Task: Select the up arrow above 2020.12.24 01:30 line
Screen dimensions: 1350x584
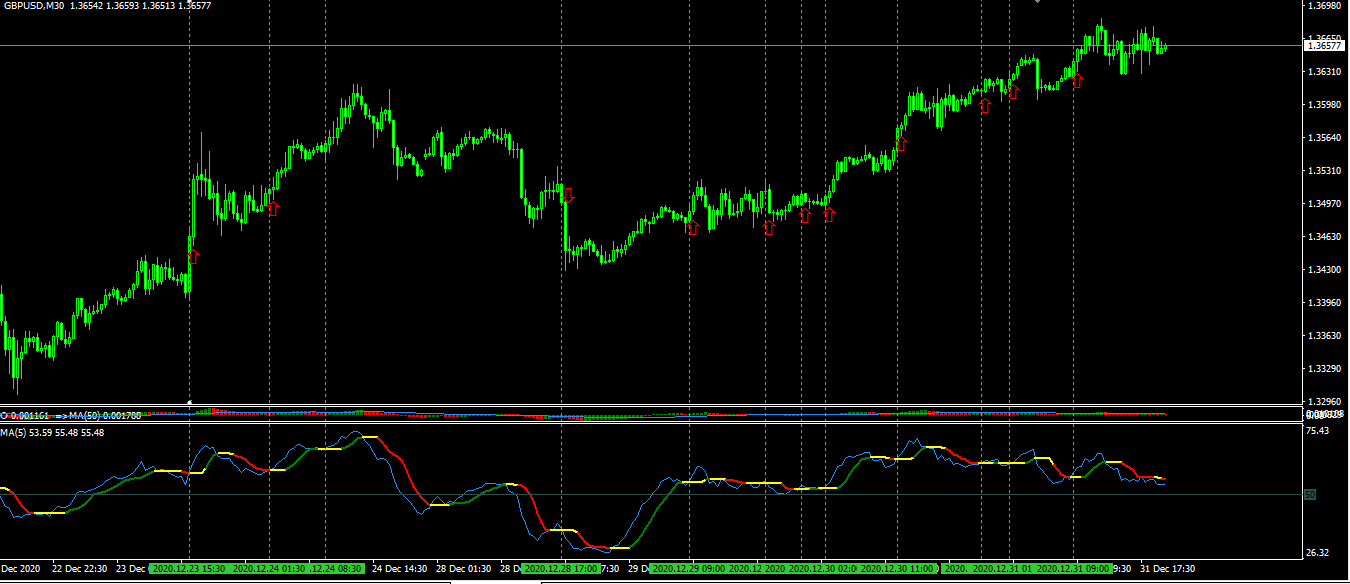Action: coord(273,208)
